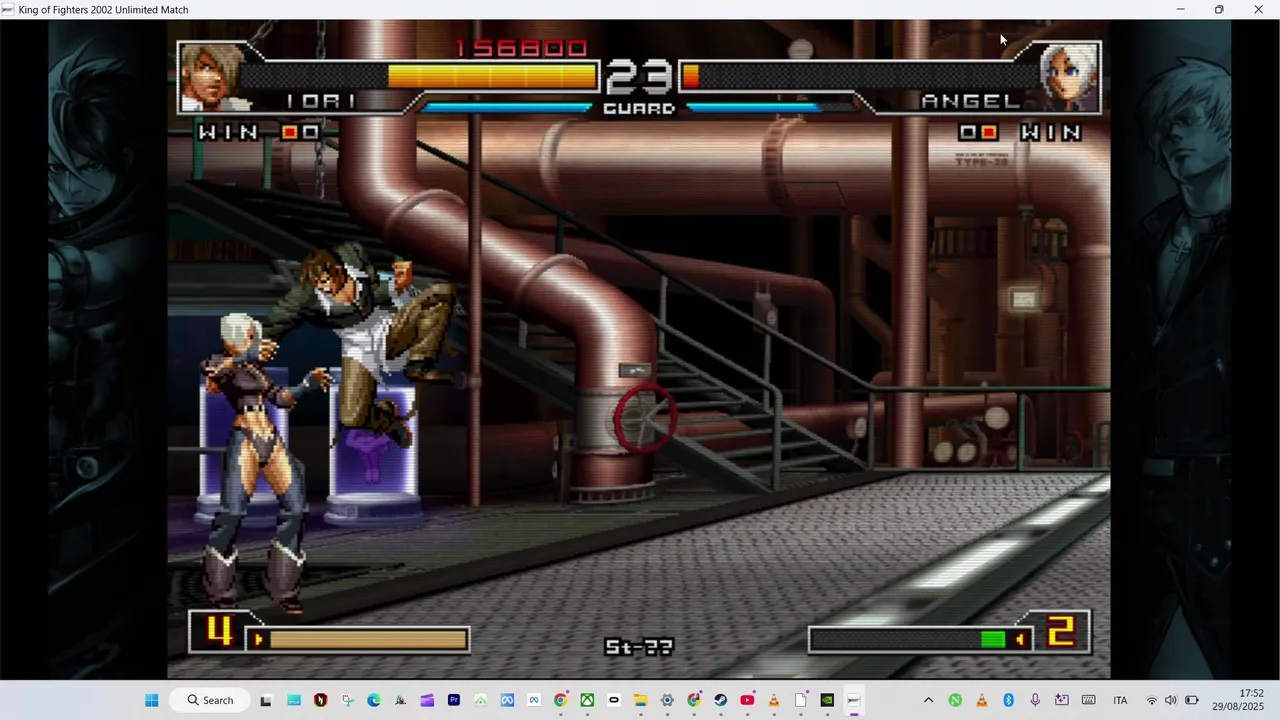1280x720 pixels.
Task: Open Adobe Premiere Pro from the taskbar
Action: click(454, 700)
